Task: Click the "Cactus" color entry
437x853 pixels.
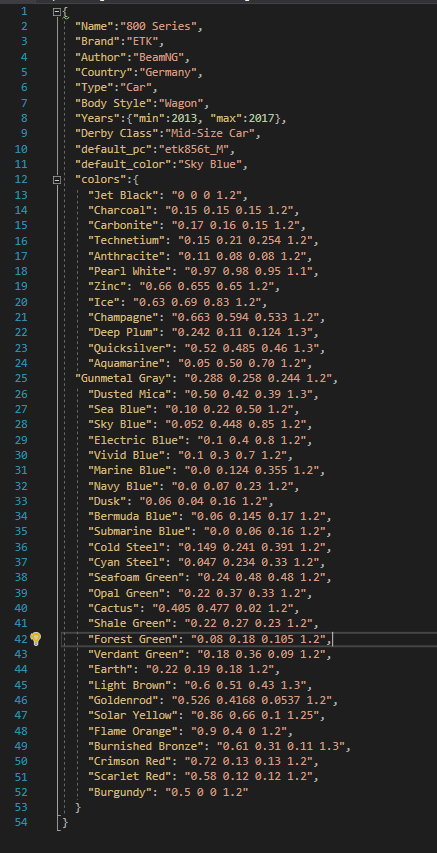Action: point(193,608)
